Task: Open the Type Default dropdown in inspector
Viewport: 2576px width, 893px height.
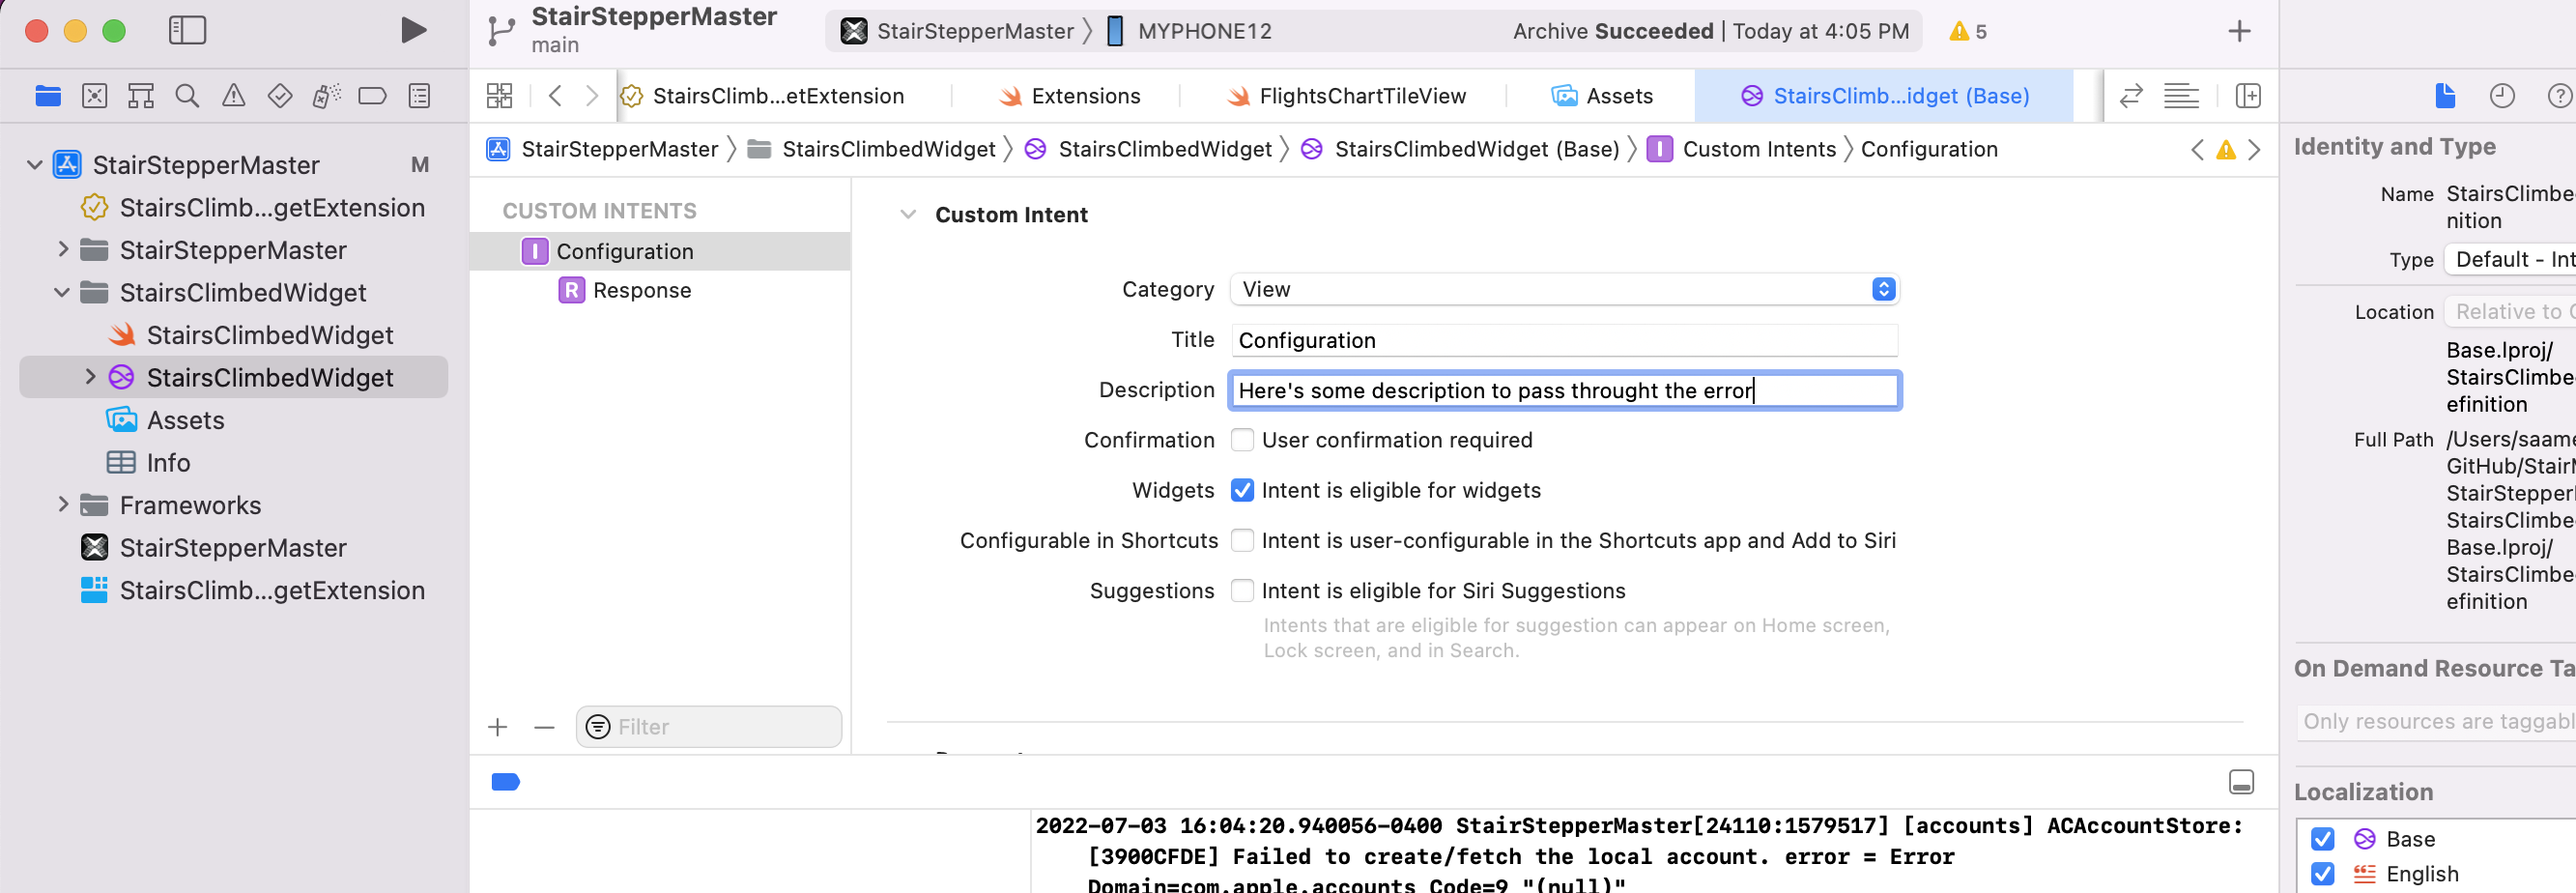Action: tap(2509, 259)
